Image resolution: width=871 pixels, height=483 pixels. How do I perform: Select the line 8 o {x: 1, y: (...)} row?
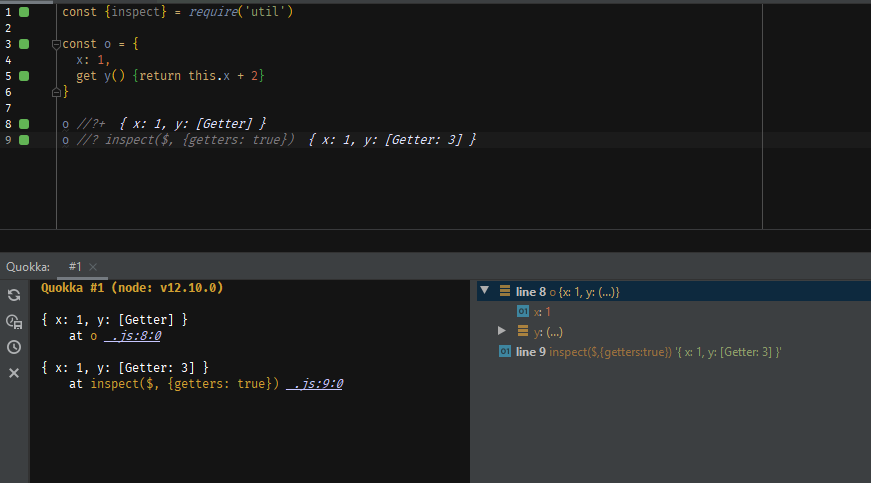[x=674, y=291]
